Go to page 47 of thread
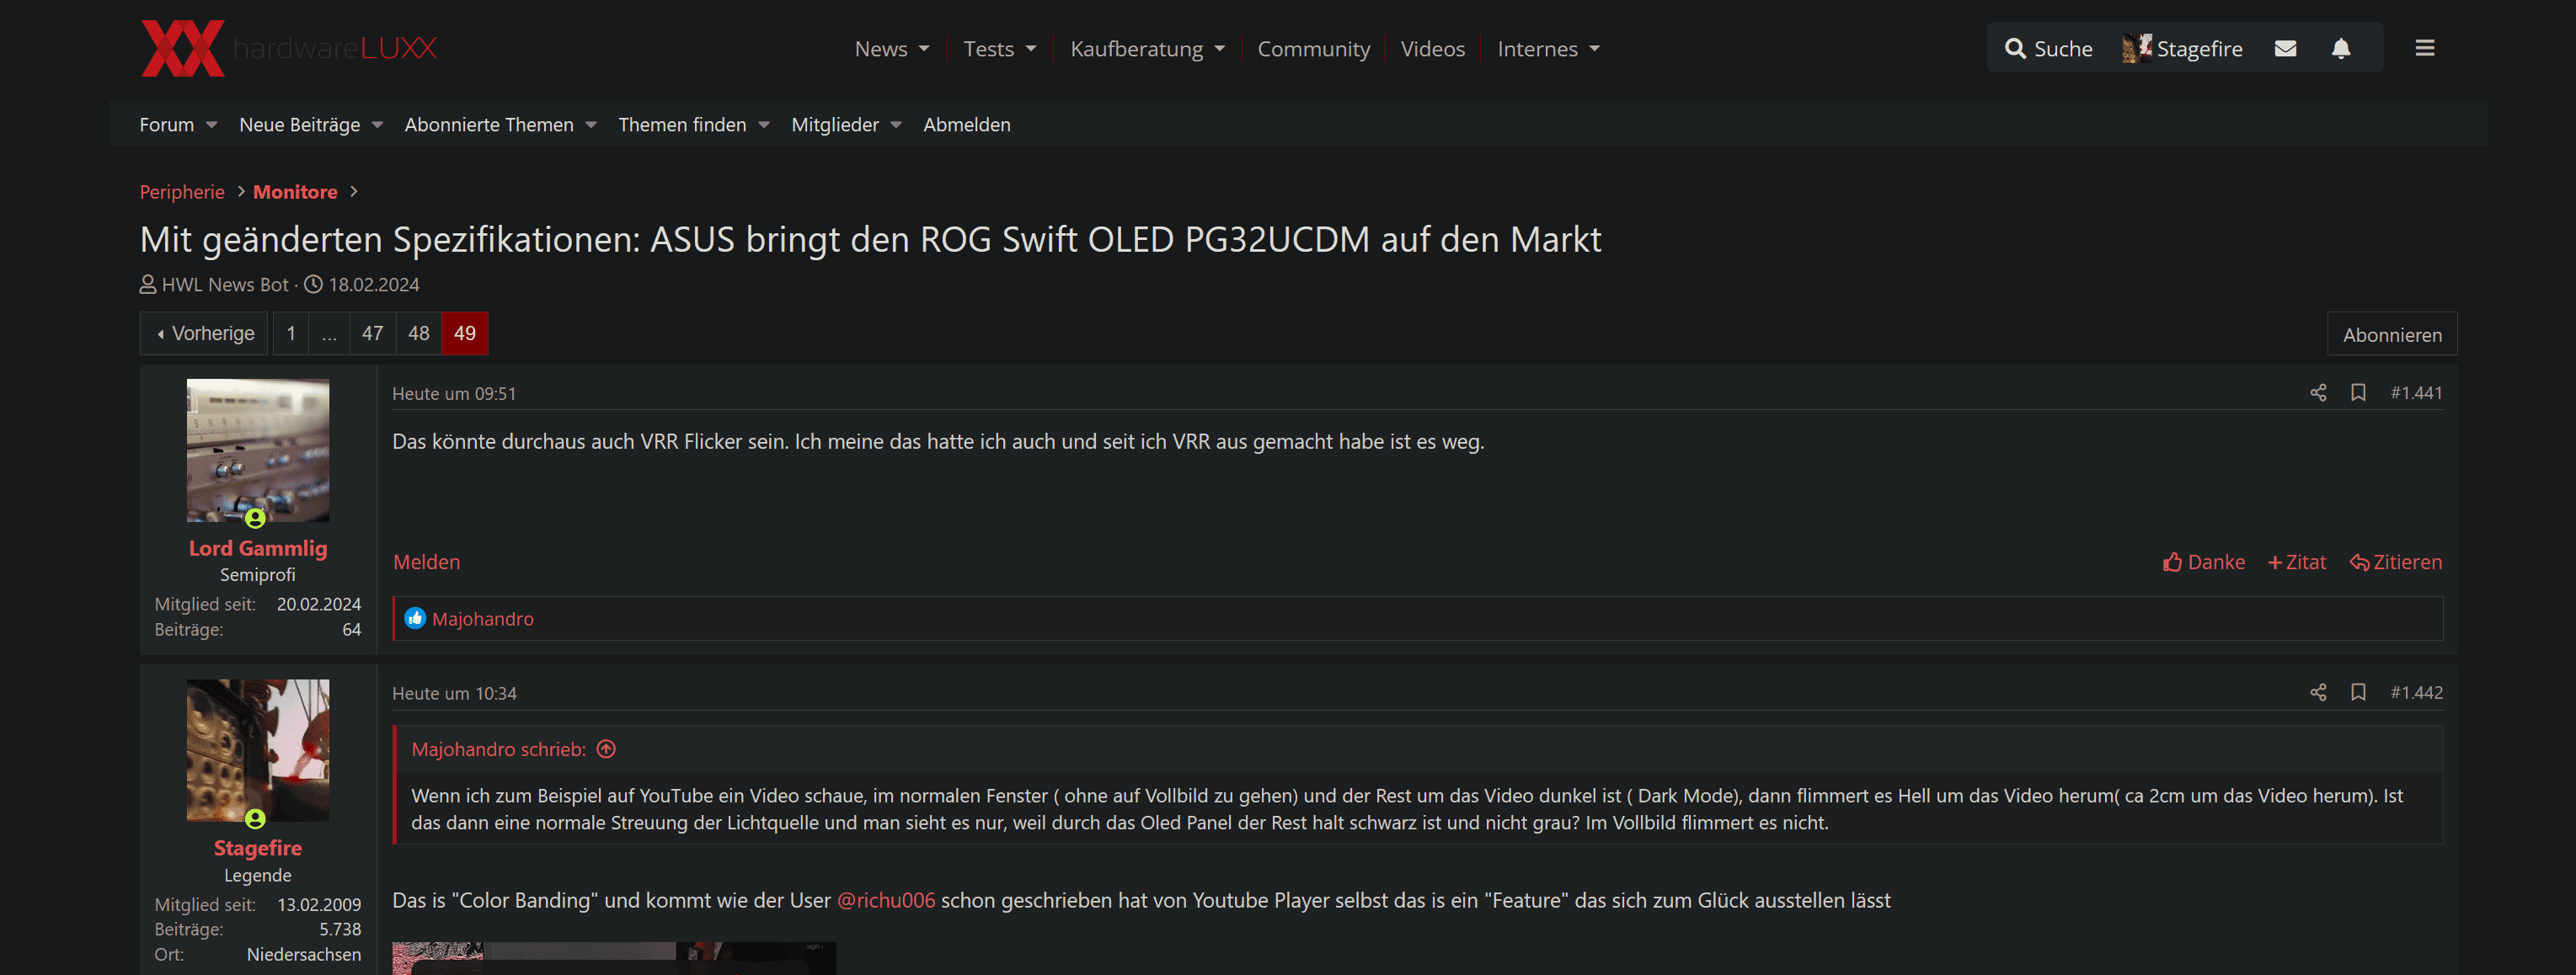Viewport: 2576px width, 975px height. coord(373,333)
